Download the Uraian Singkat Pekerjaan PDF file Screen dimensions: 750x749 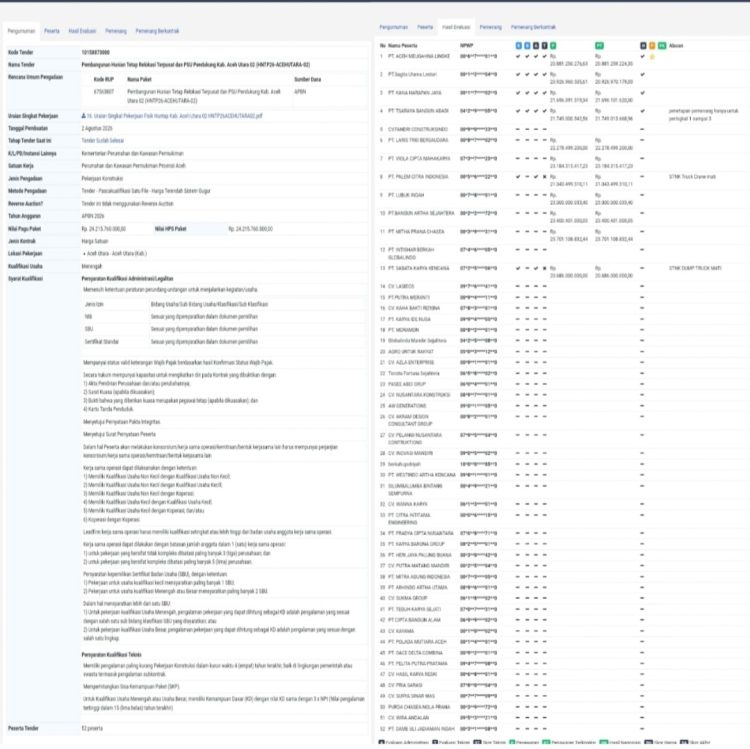coord(175,116)
